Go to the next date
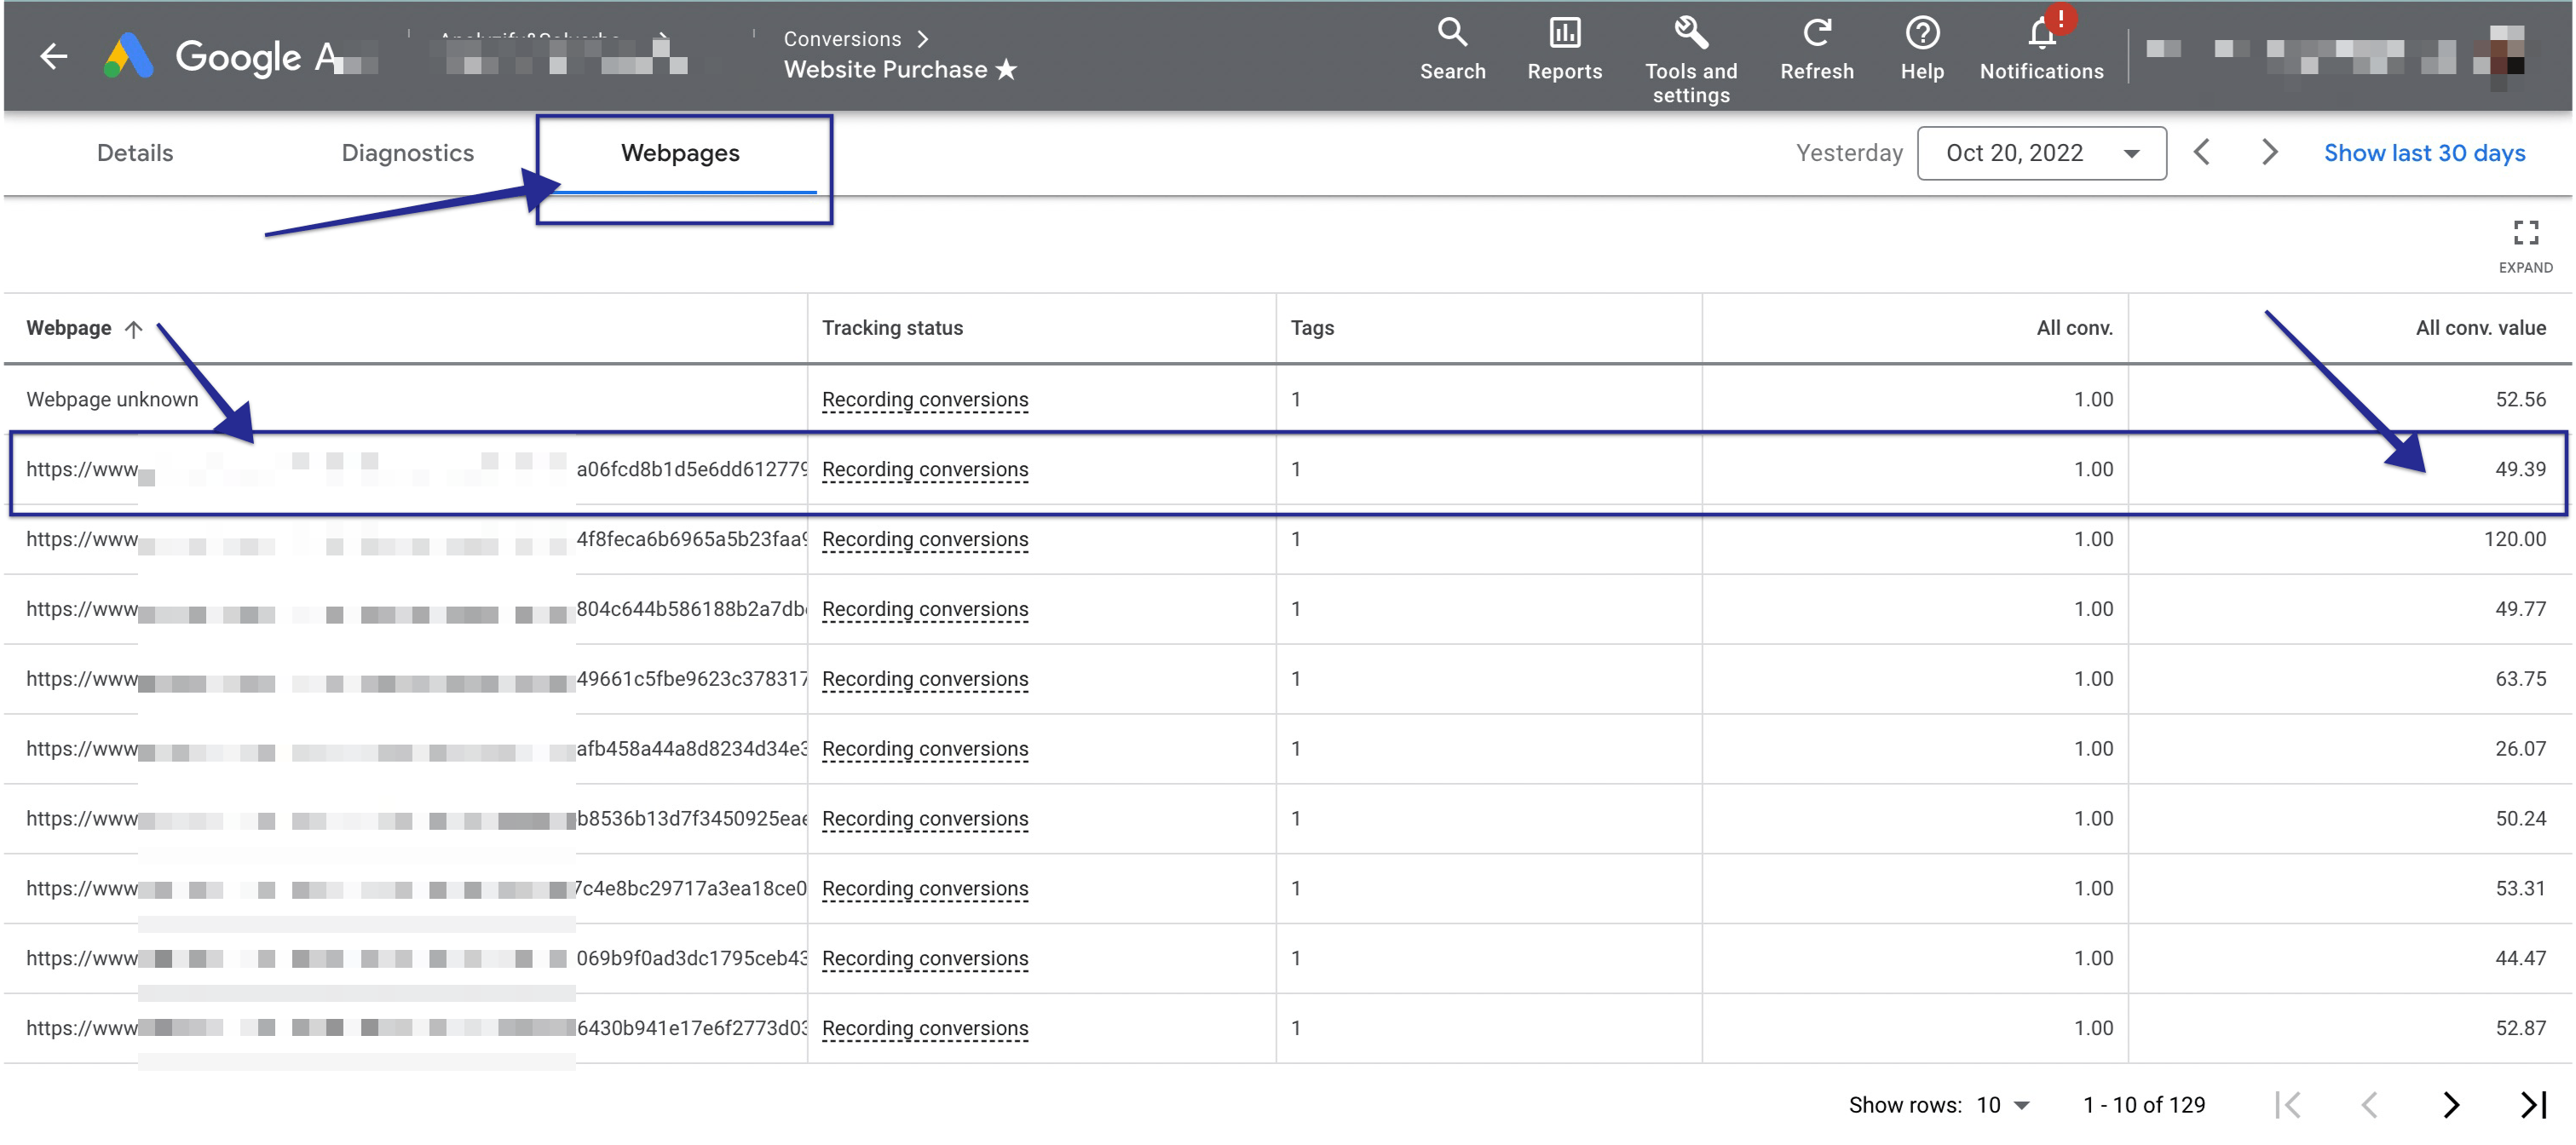Viewport: 2576px width, 1145px height. (2269, 152)
